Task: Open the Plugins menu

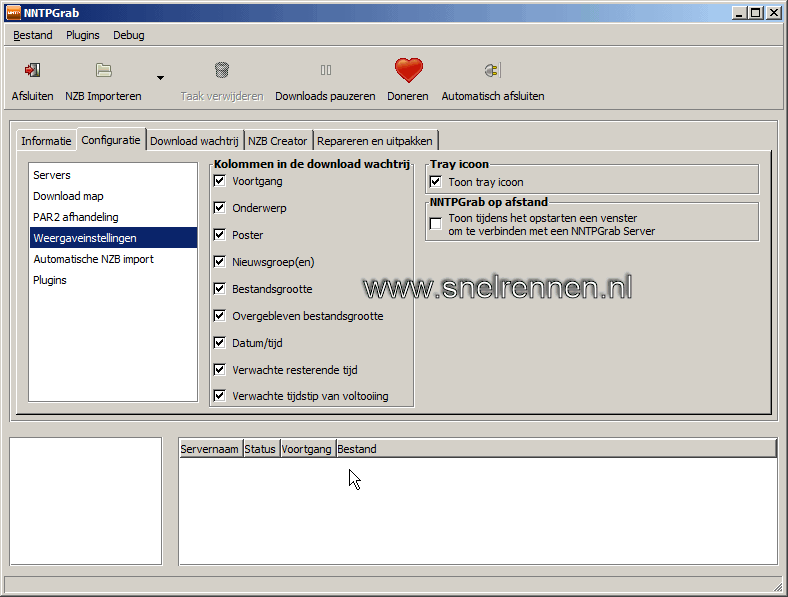Action: point(83,35)
